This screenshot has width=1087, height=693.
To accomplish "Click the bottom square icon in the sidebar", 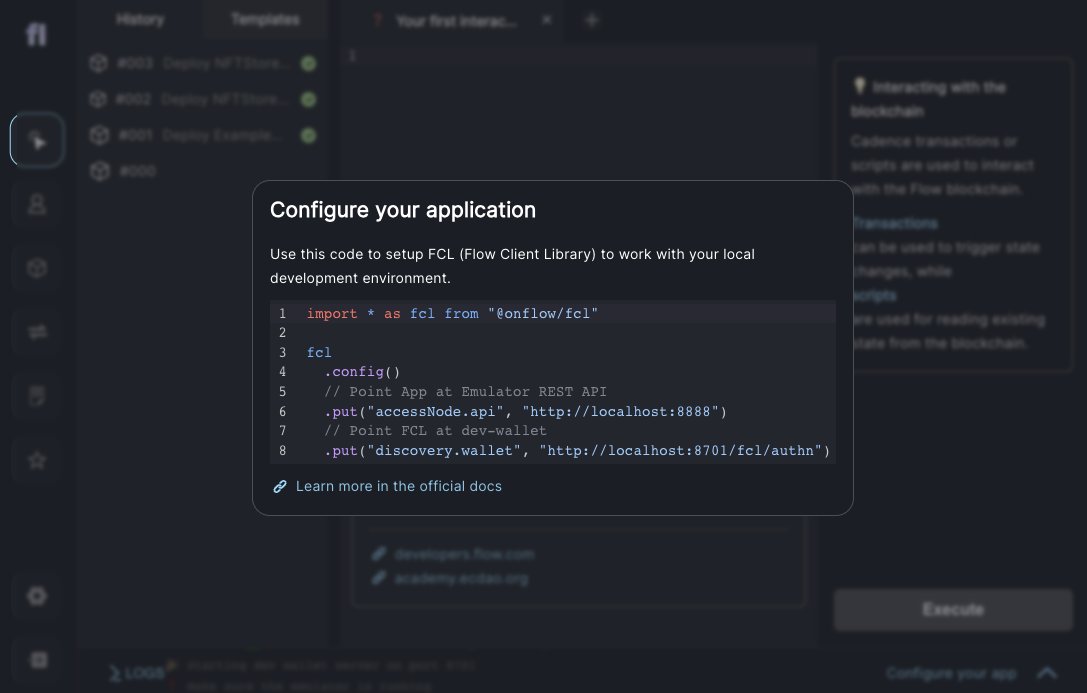I will pyautogui.click(x=39, y=659).
